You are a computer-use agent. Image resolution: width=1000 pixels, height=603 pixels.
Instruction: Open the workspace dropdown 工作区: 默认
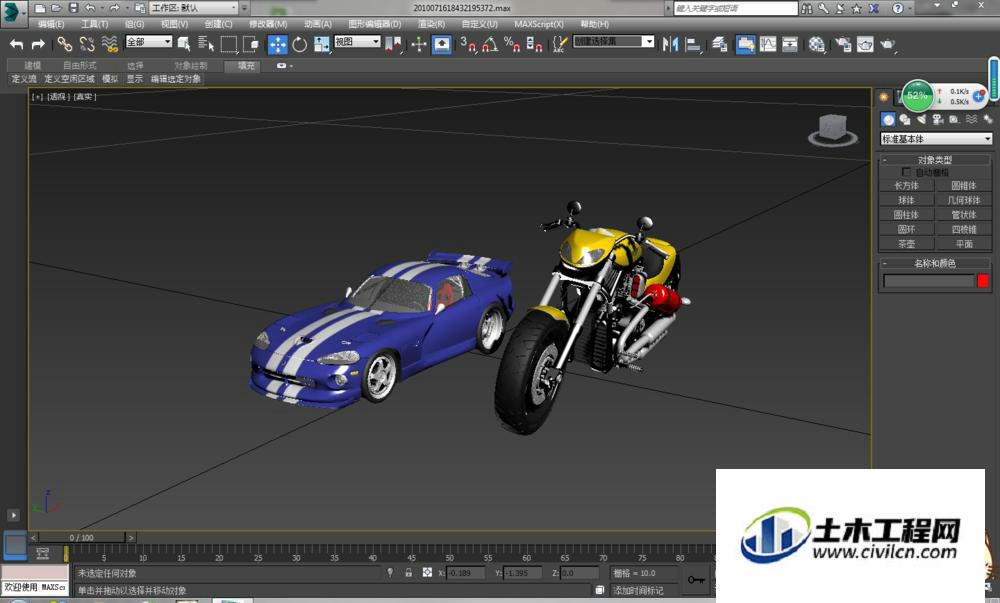194,8
